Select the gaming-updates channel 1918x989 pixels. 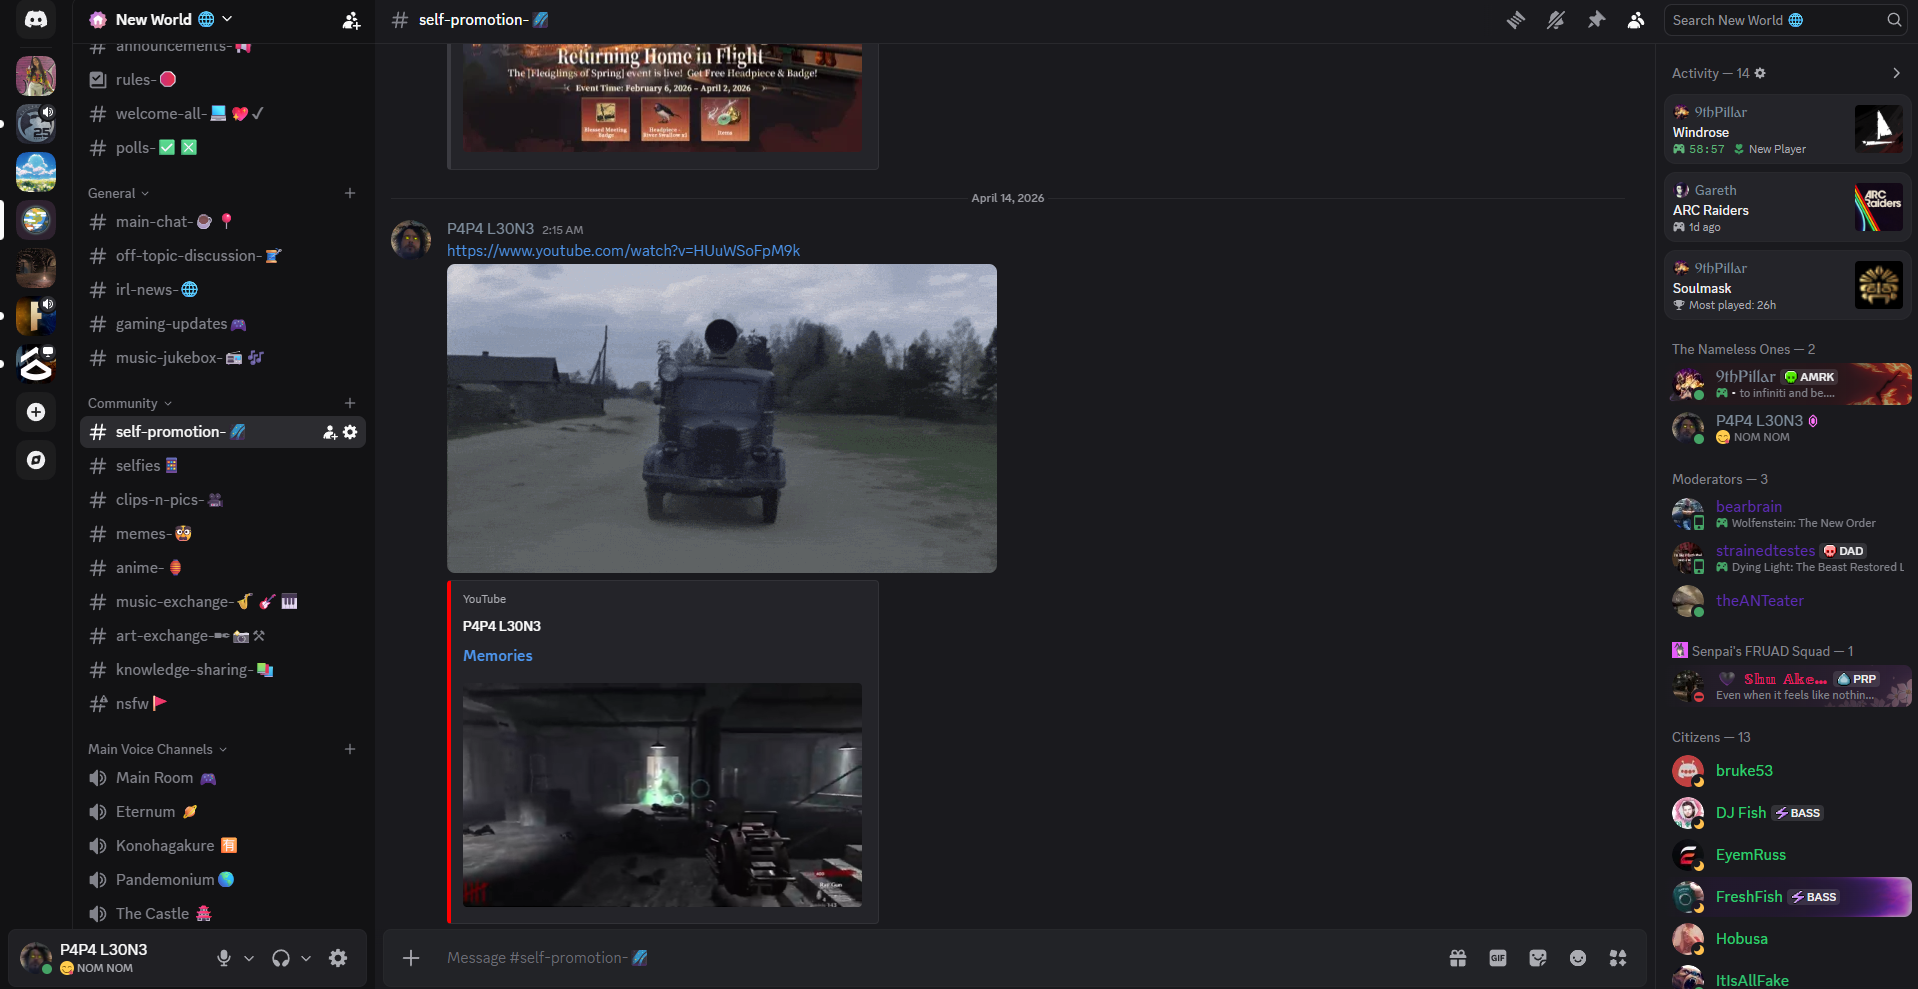pyautogui.click(x=223, y=324)
